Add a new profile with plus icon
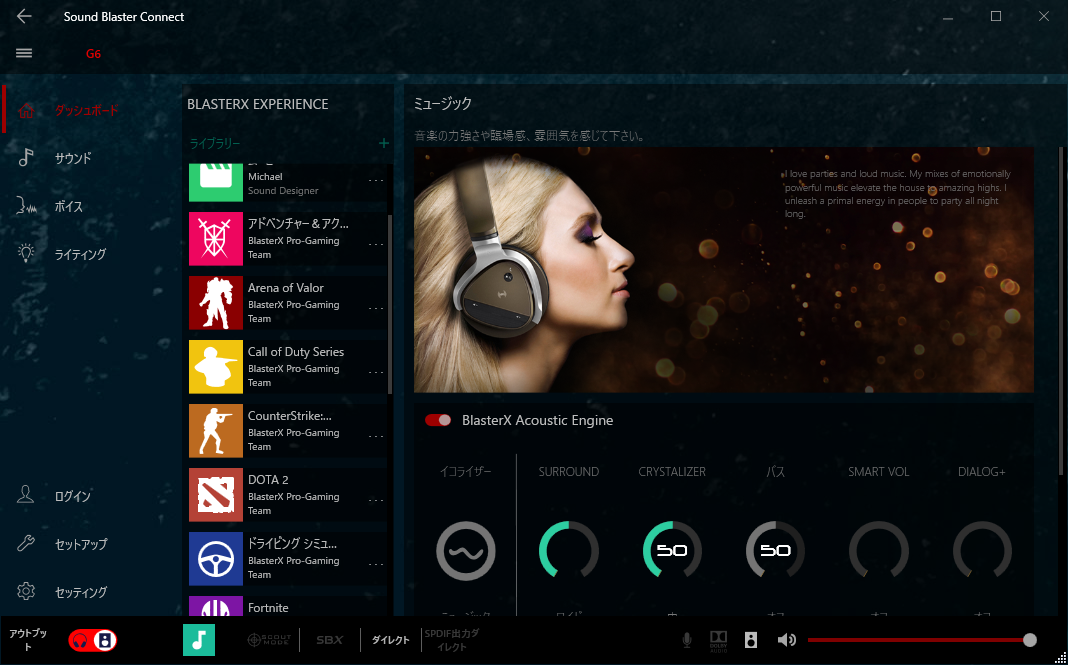1068x665 pixels. [384, 143]
